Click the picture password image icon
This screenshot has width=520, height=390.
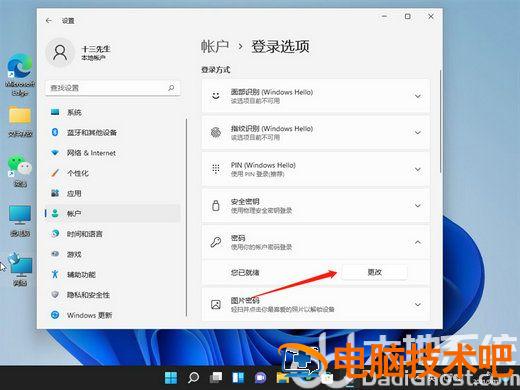(x=216, y=305)
